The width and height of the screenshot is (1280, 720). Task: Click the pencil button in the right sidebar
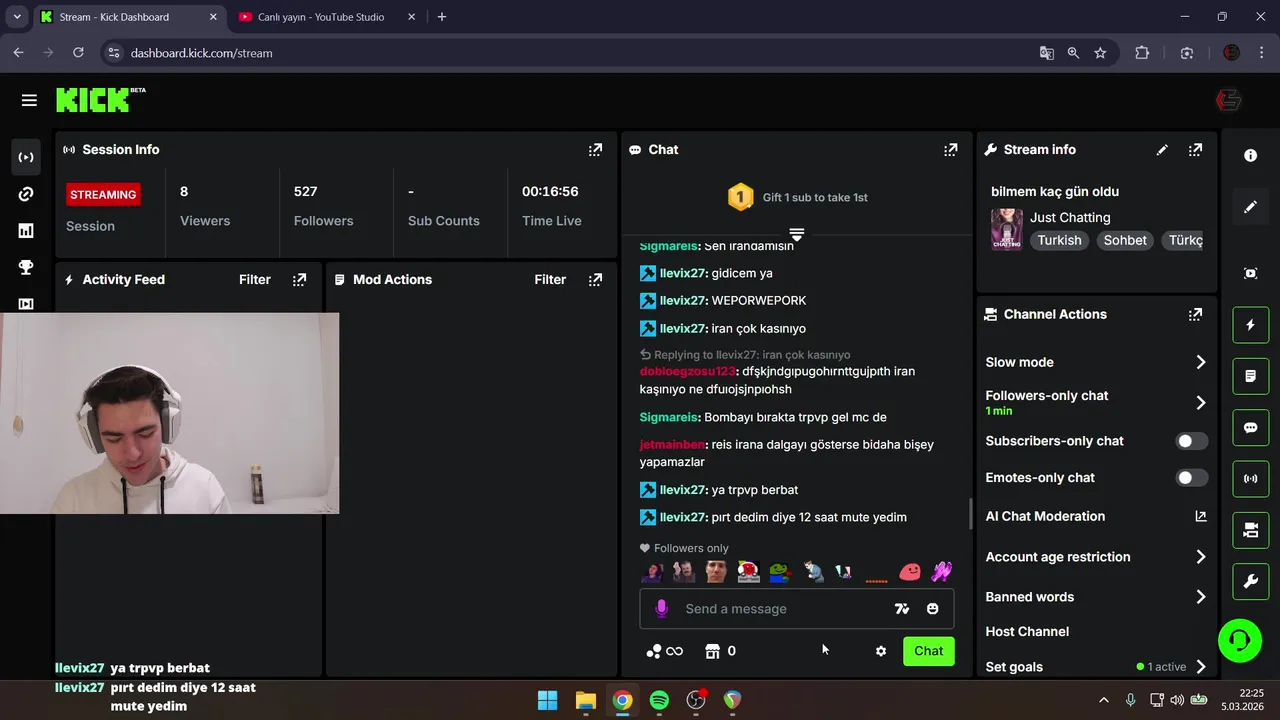pyautogui.click(x=1250, y=207)
